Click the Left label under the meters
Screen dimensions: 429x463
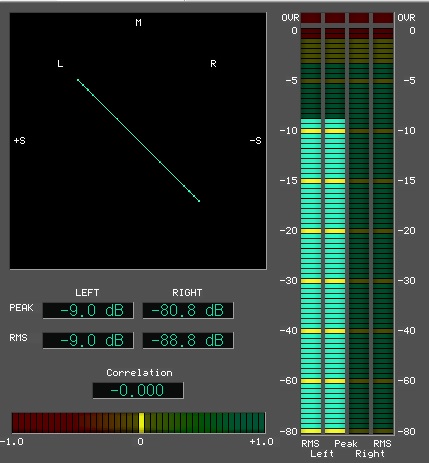pyautogui.click(x=322, y=454)
